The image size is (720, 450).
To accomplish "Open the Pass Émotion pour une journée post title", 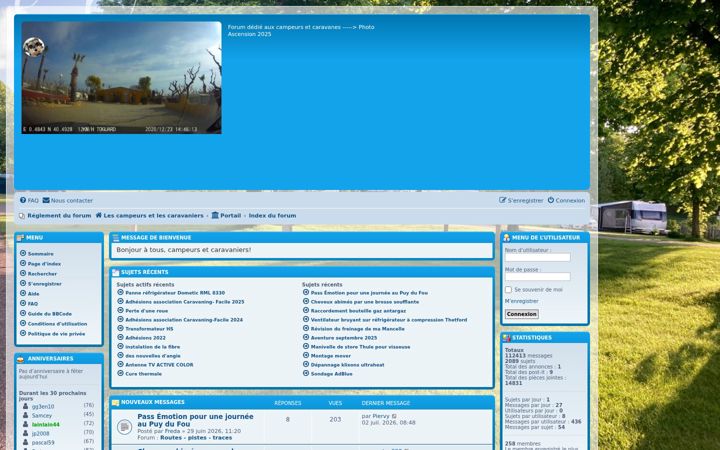I will coord(195,420).
